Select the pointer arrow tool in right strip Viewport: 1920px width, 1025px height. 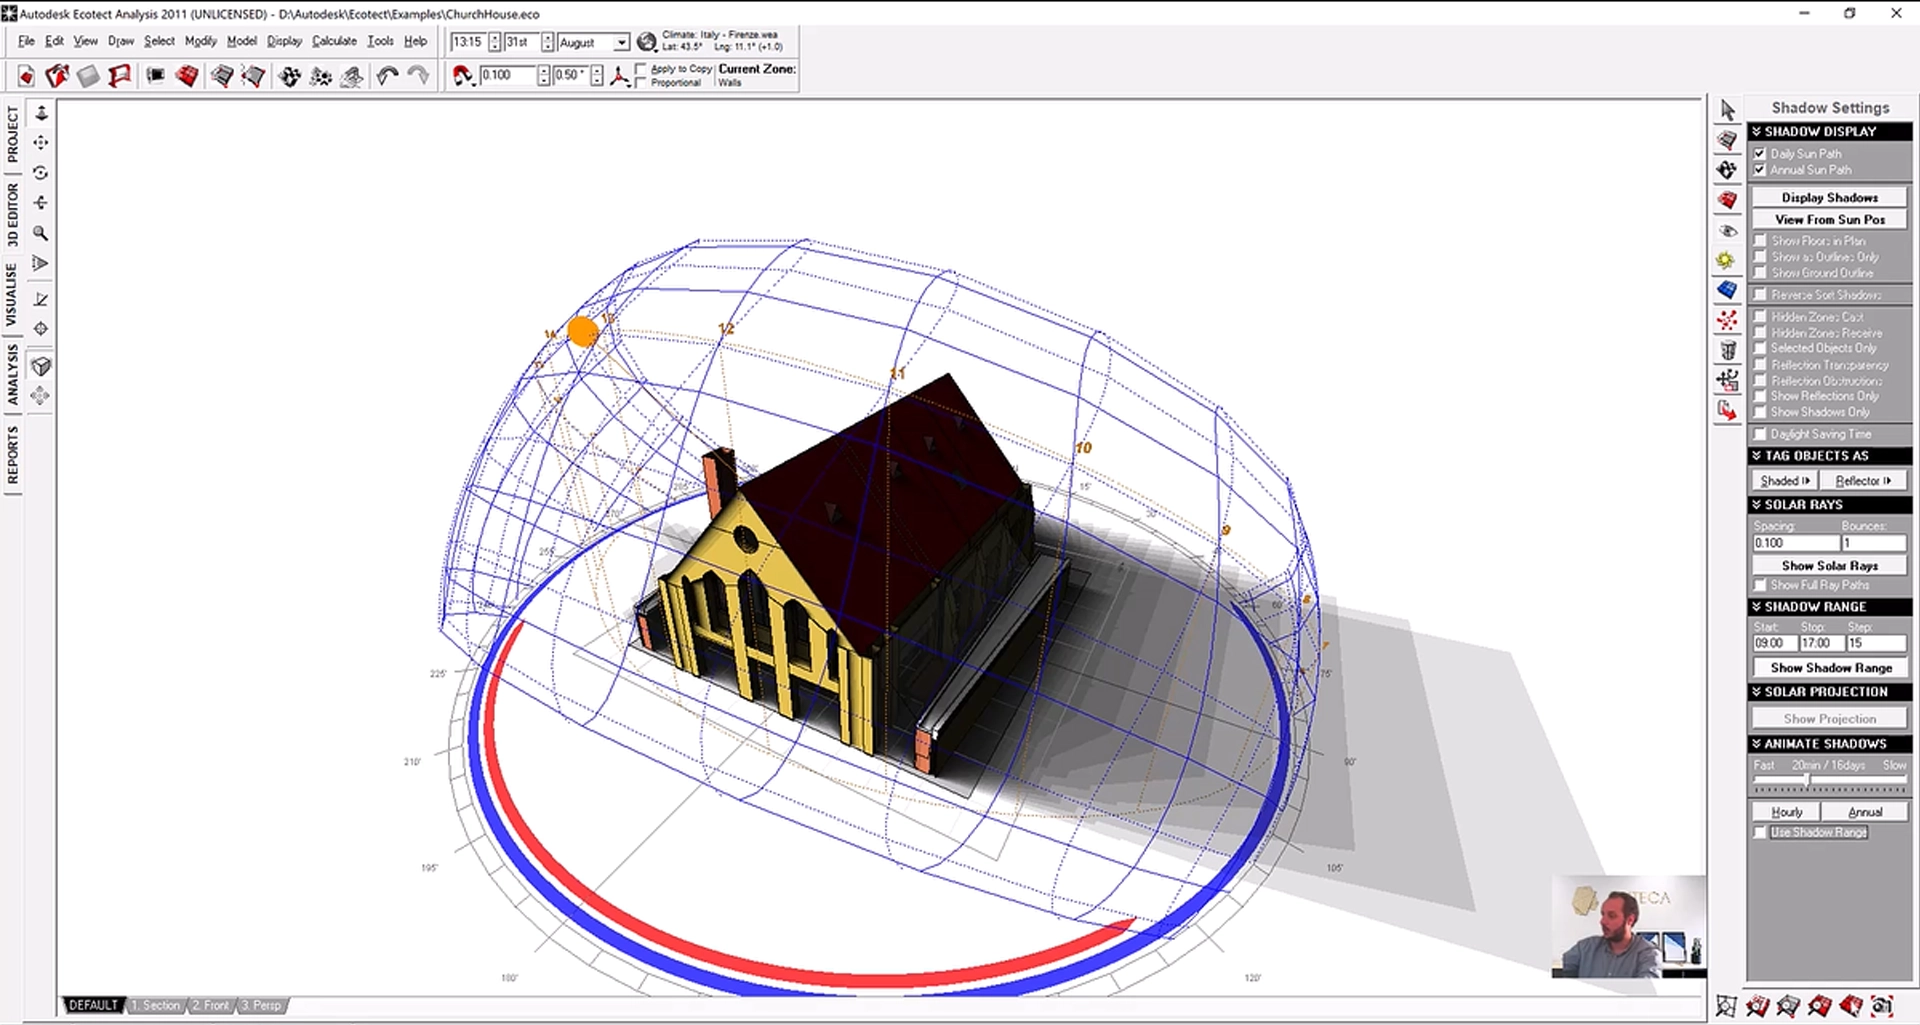[1727, 110]
